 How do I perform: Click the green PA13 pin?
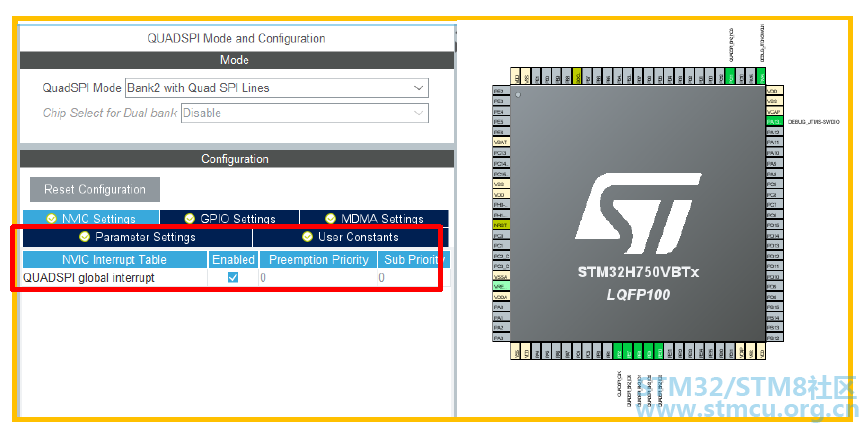coord(774,122)
